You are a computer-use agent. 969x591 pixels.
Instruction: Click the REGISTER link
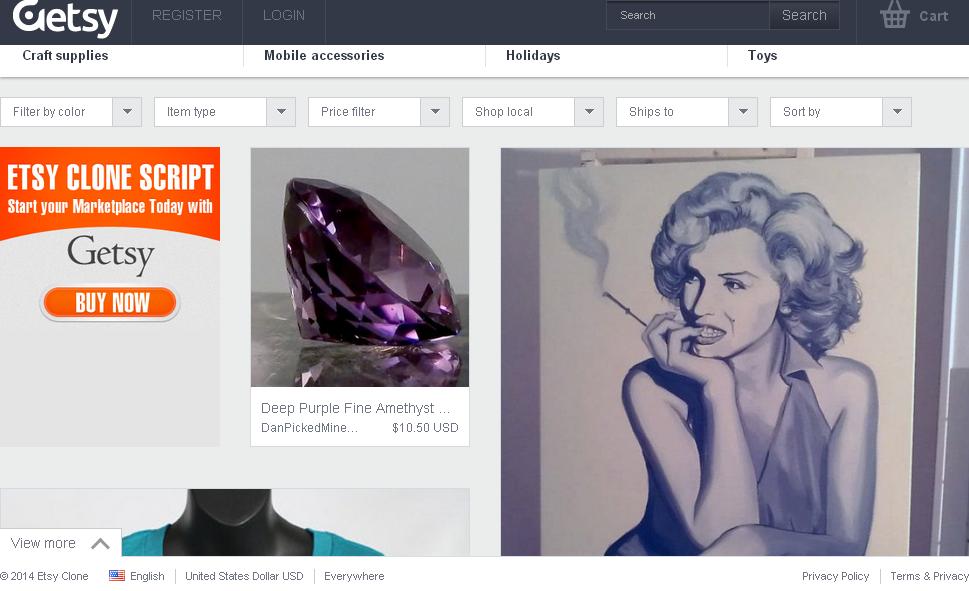[x=187, y=16]
